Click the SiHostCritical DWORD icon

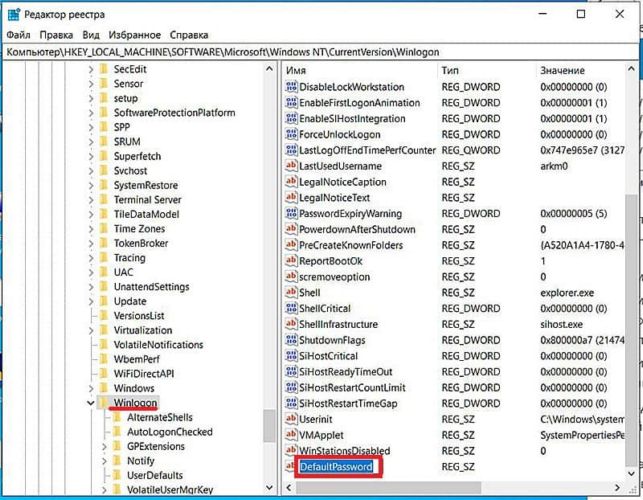tap(291, 356)
